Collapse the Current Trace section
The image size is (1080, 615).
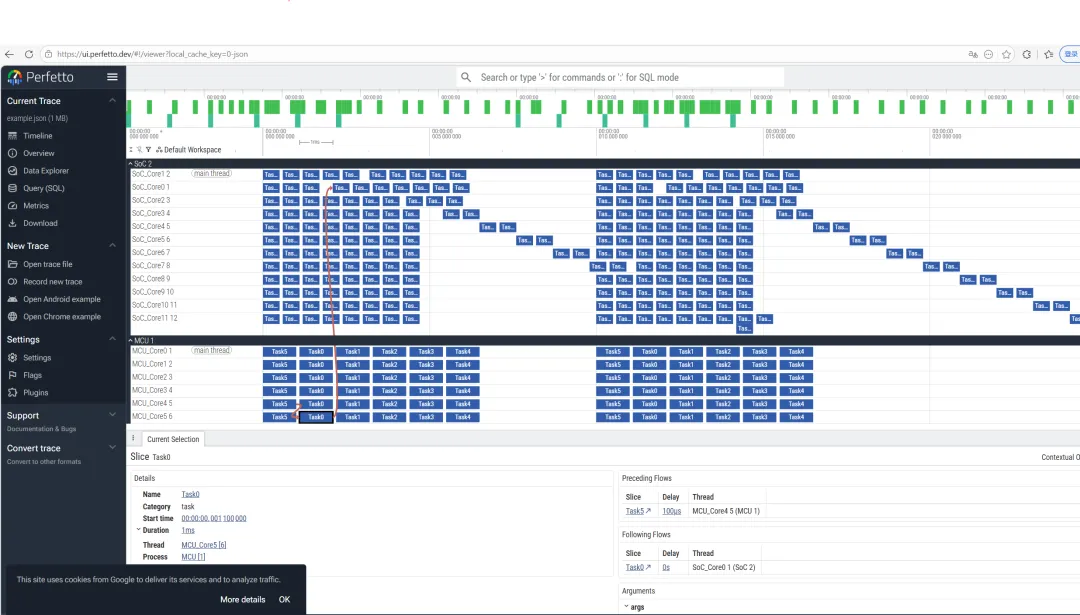[112, 101]
